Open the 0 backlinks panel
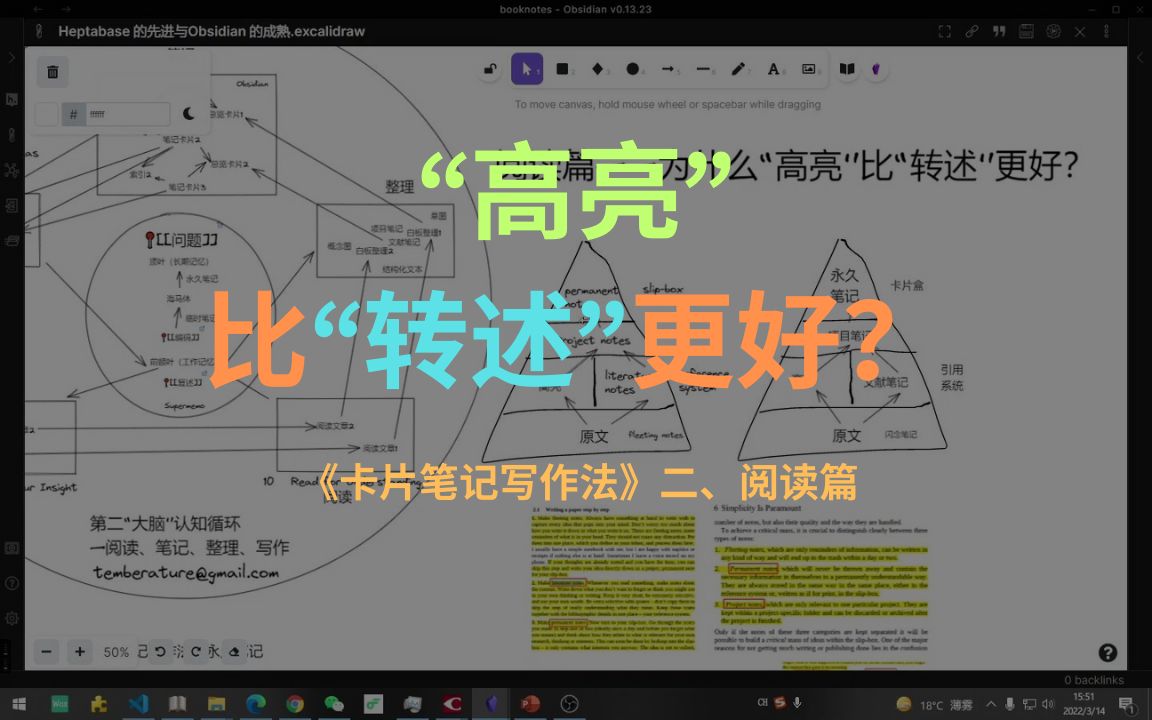This screenshot has height=720, width=1152. [1093, 679]
